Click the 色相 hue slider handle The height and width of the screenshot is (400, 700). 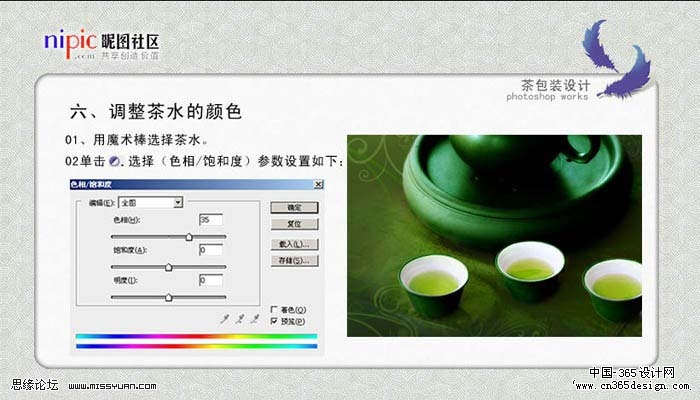pyautogui.click(x=189, y=237)
